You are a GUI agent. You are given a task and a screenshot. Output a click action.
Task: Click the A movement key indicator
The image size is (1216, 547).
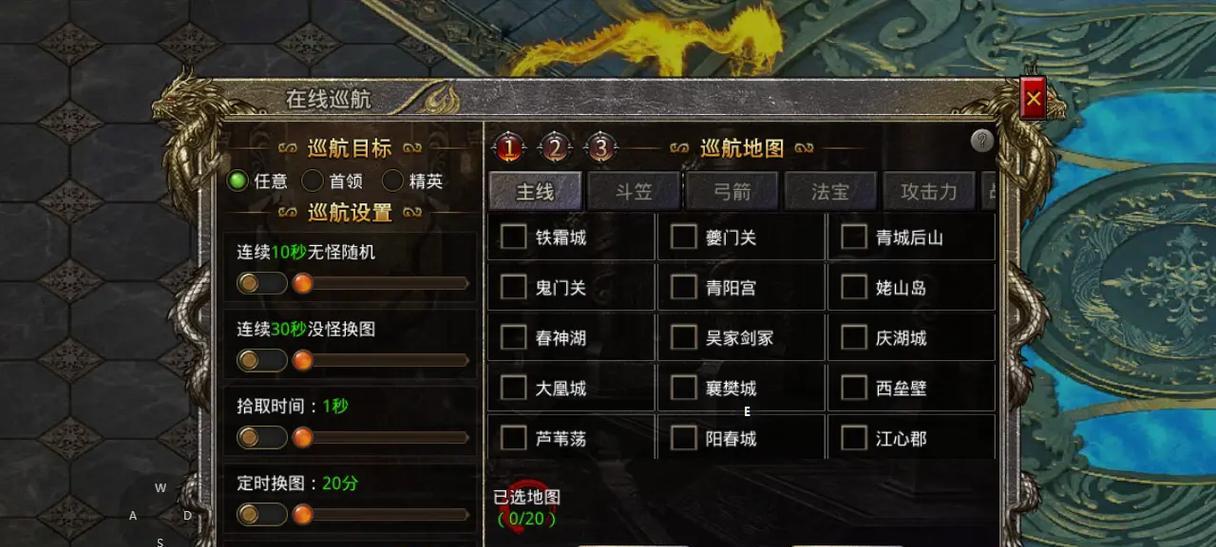pyautogui.click(x=133, y=516)
